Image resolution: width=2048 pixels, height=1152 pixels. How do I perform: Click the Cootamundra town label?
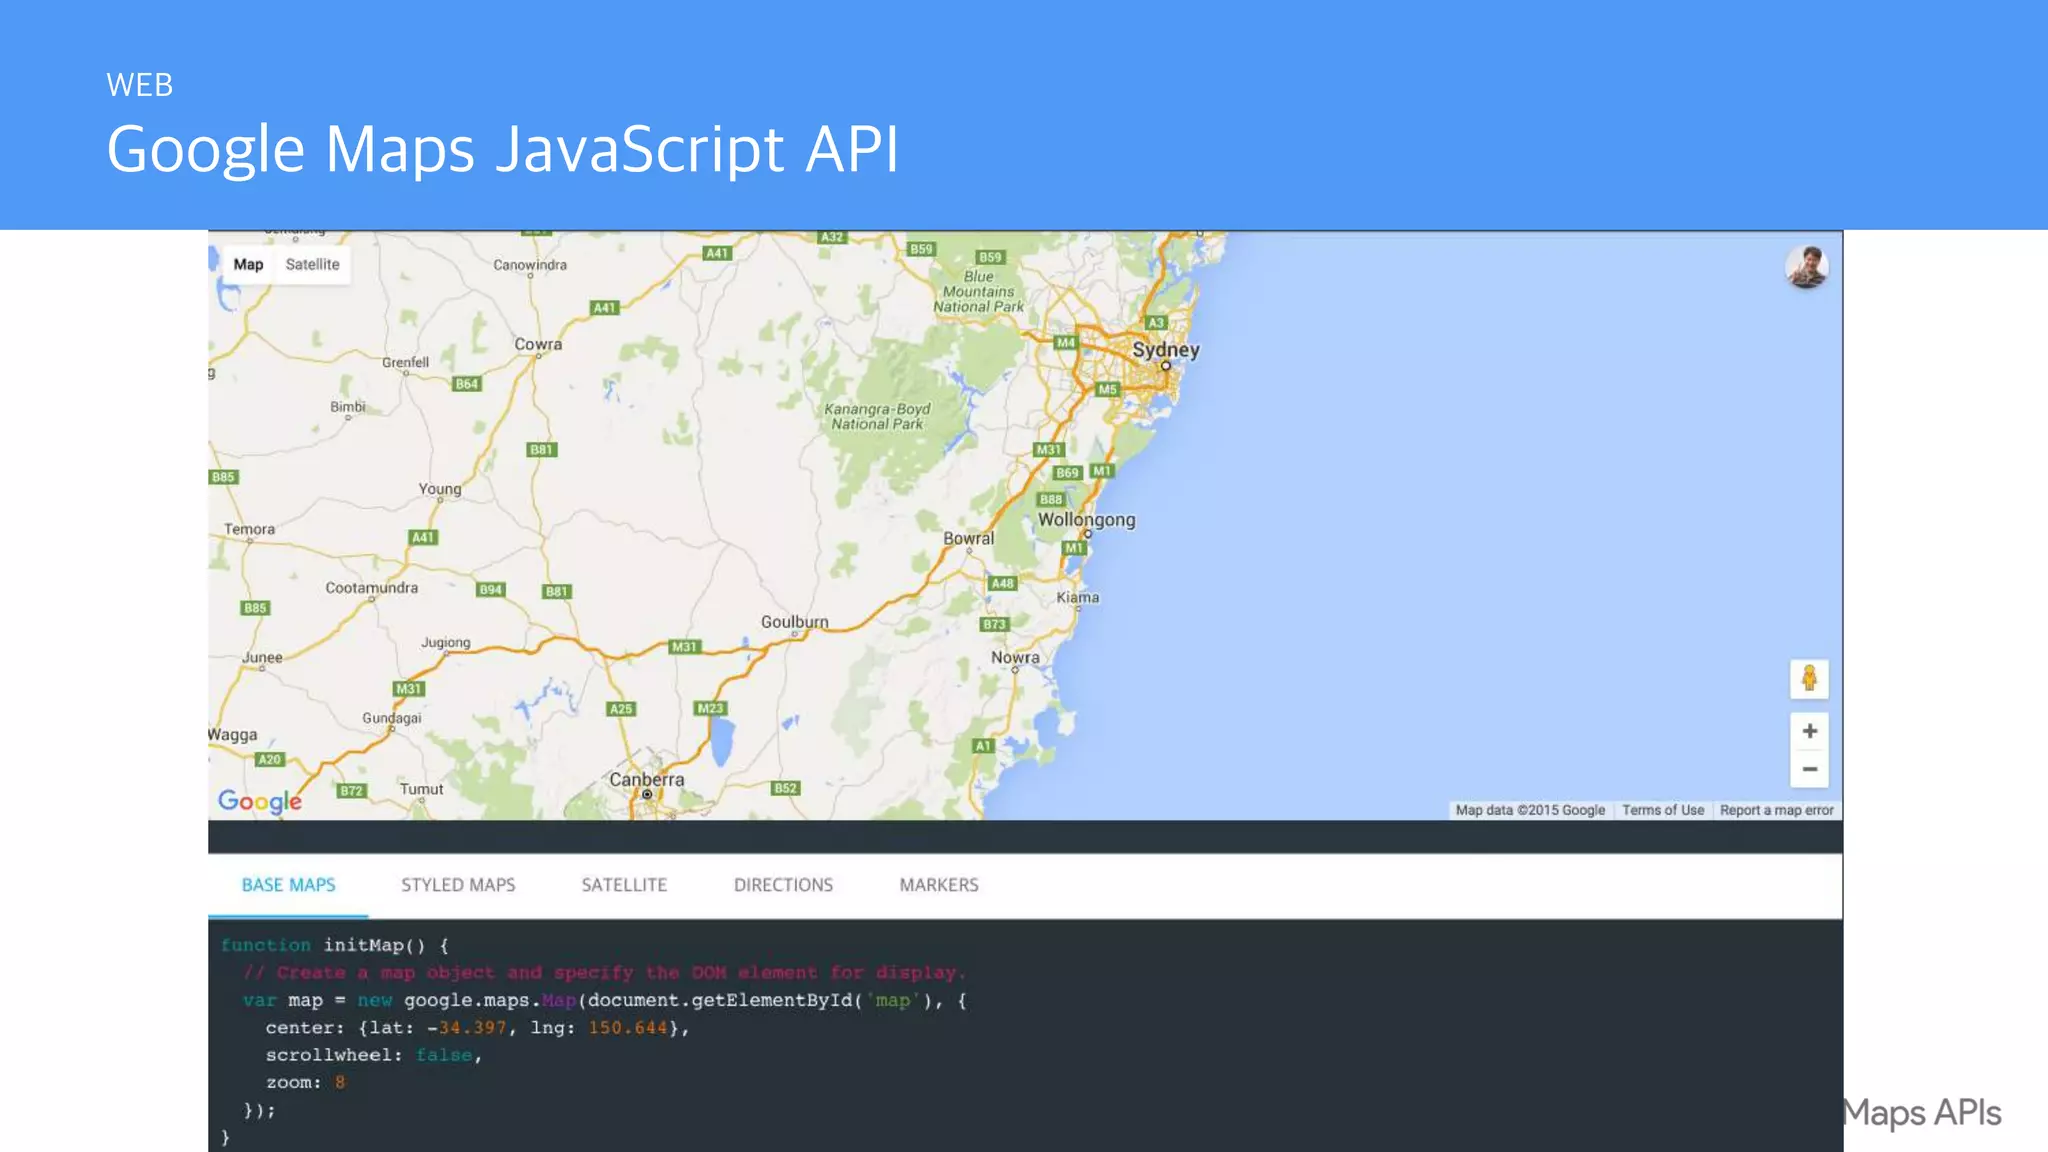coord(372,588)
